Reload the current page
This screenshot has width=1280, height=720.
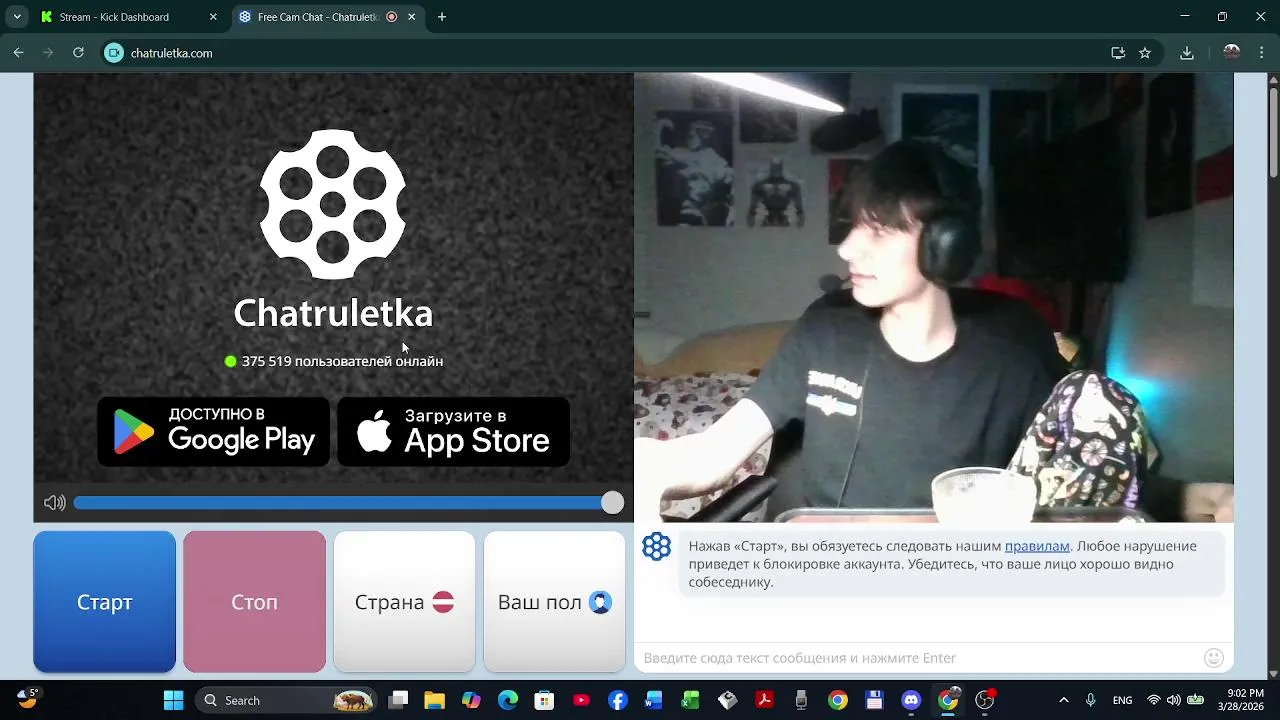coord(78,53)
